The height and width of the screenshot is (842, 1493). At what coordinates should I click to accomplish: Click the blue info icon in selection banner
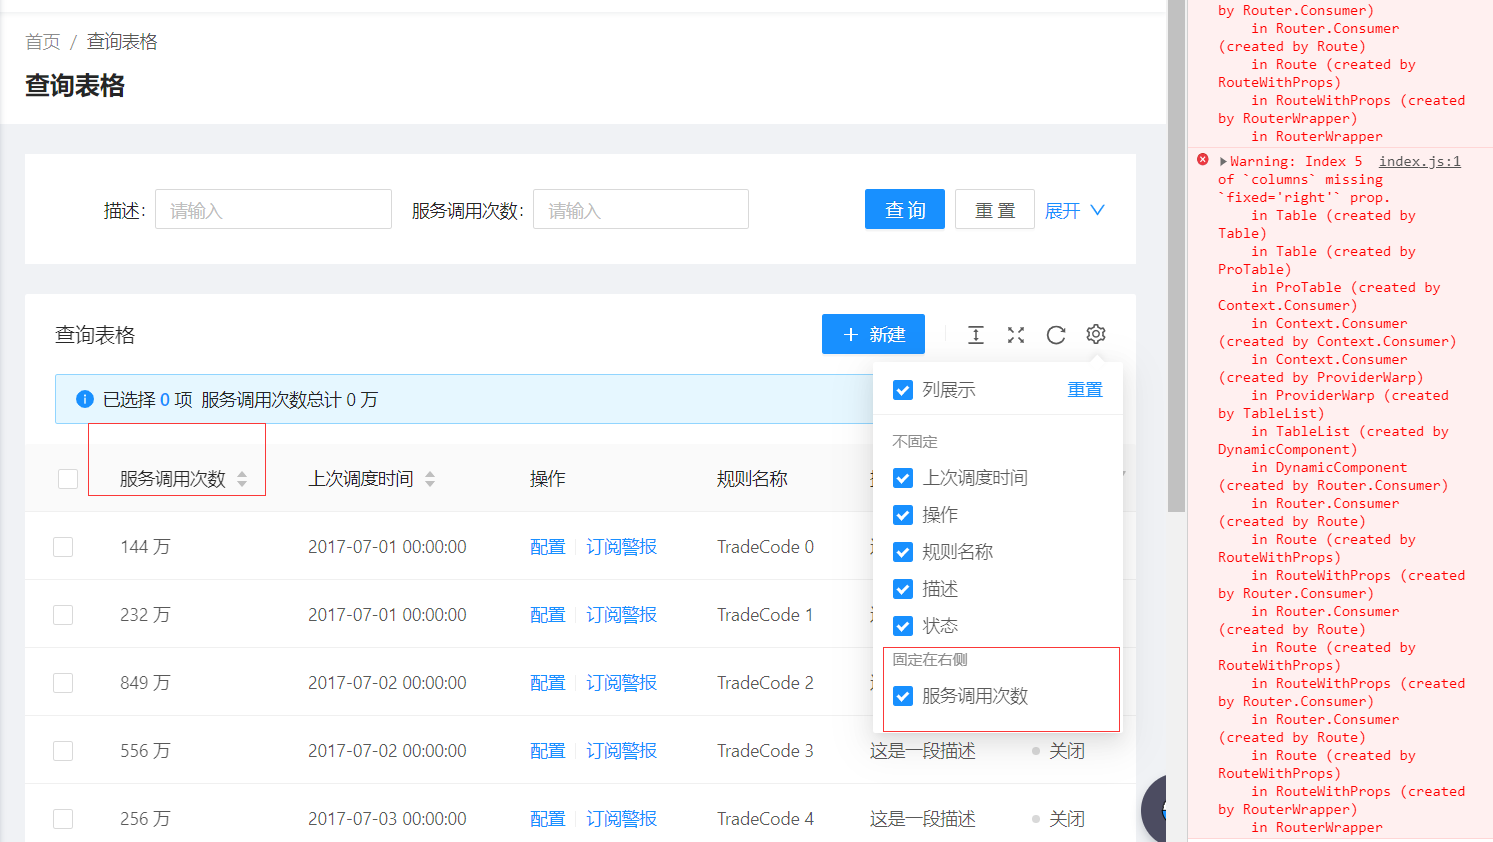click(x=84, y=398)
